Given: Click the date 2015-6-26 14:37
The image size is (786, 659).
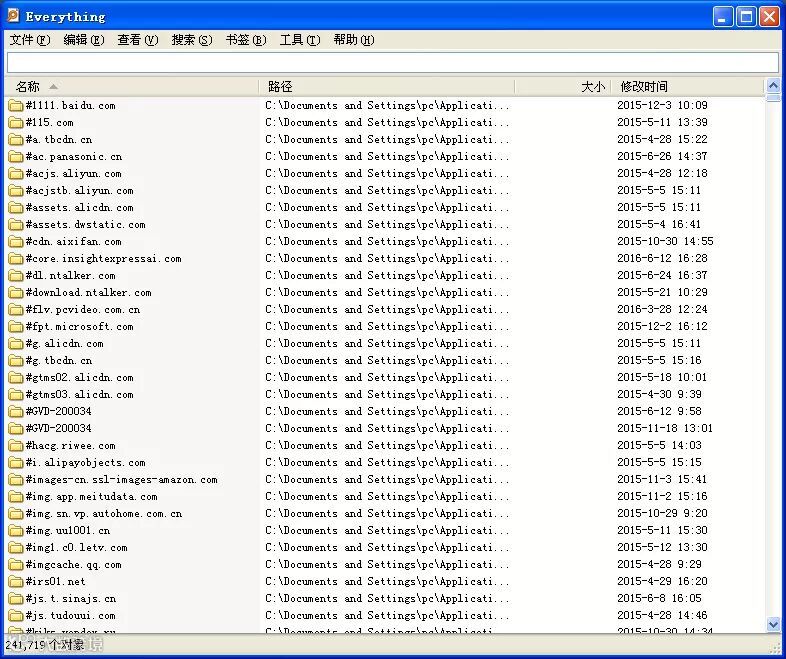Looking at the screenshot, I should point(662,156).
